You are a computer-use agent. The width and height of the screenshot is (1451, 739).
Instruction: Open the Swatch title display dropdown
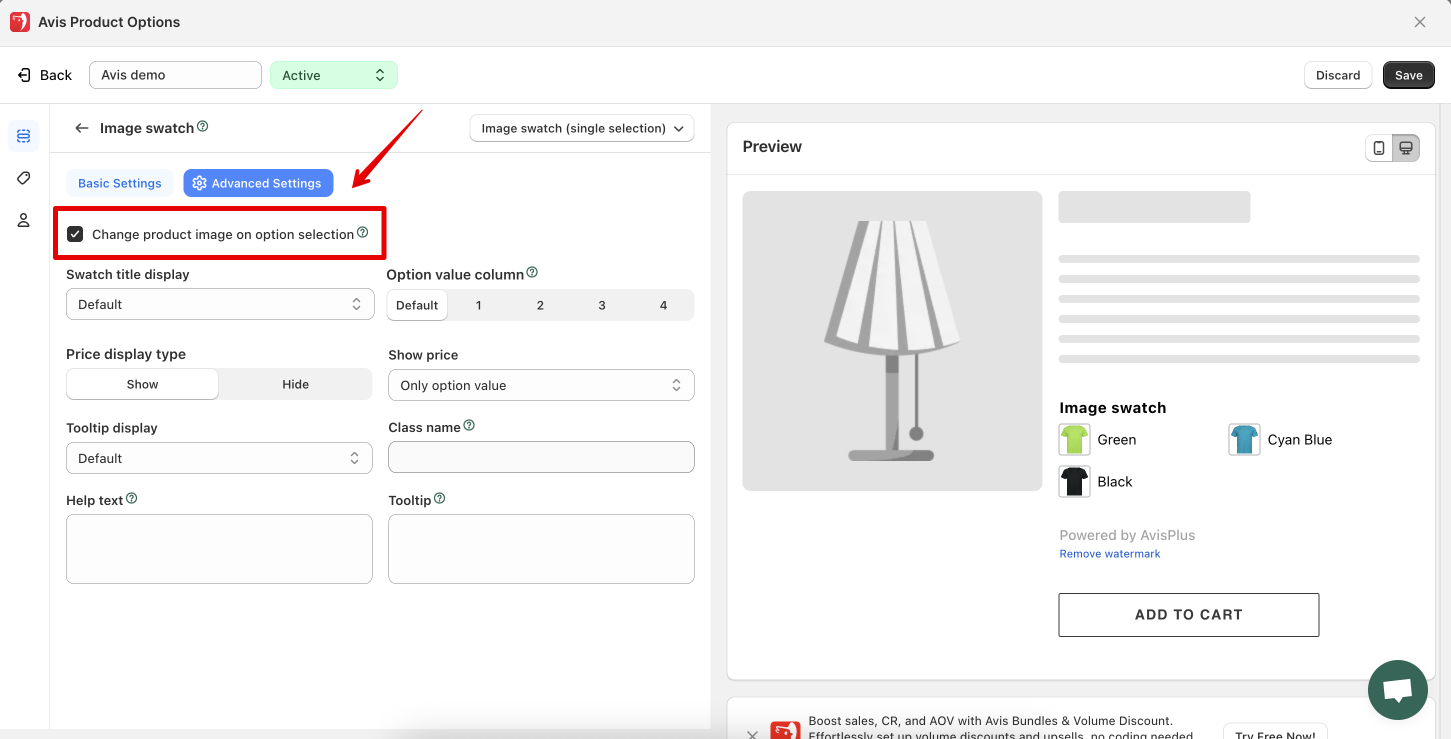(x=219, y=304)
